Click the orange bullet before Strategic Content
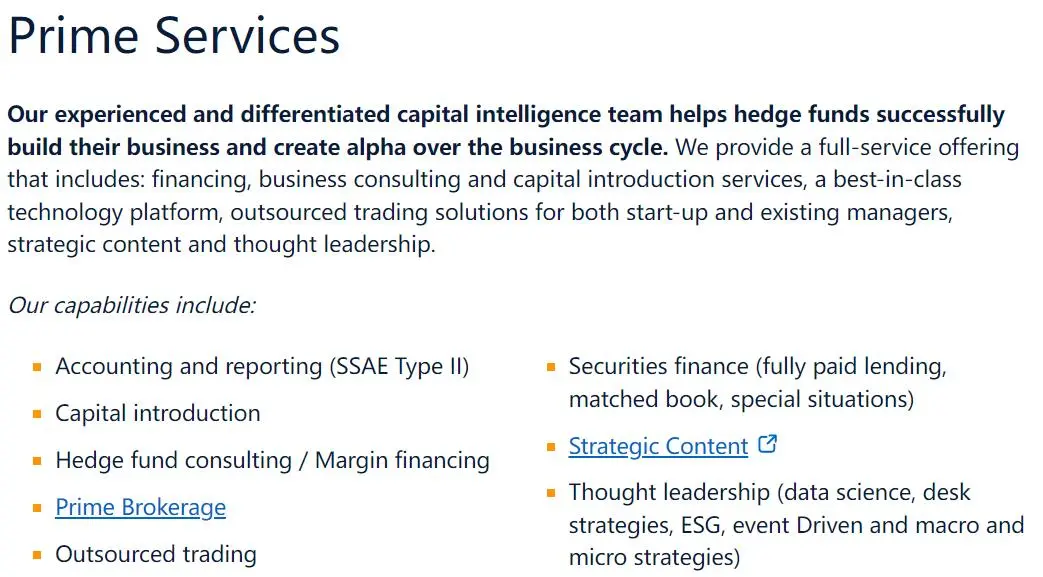This screenshot has height=577, width=1043. click(551, 447)
